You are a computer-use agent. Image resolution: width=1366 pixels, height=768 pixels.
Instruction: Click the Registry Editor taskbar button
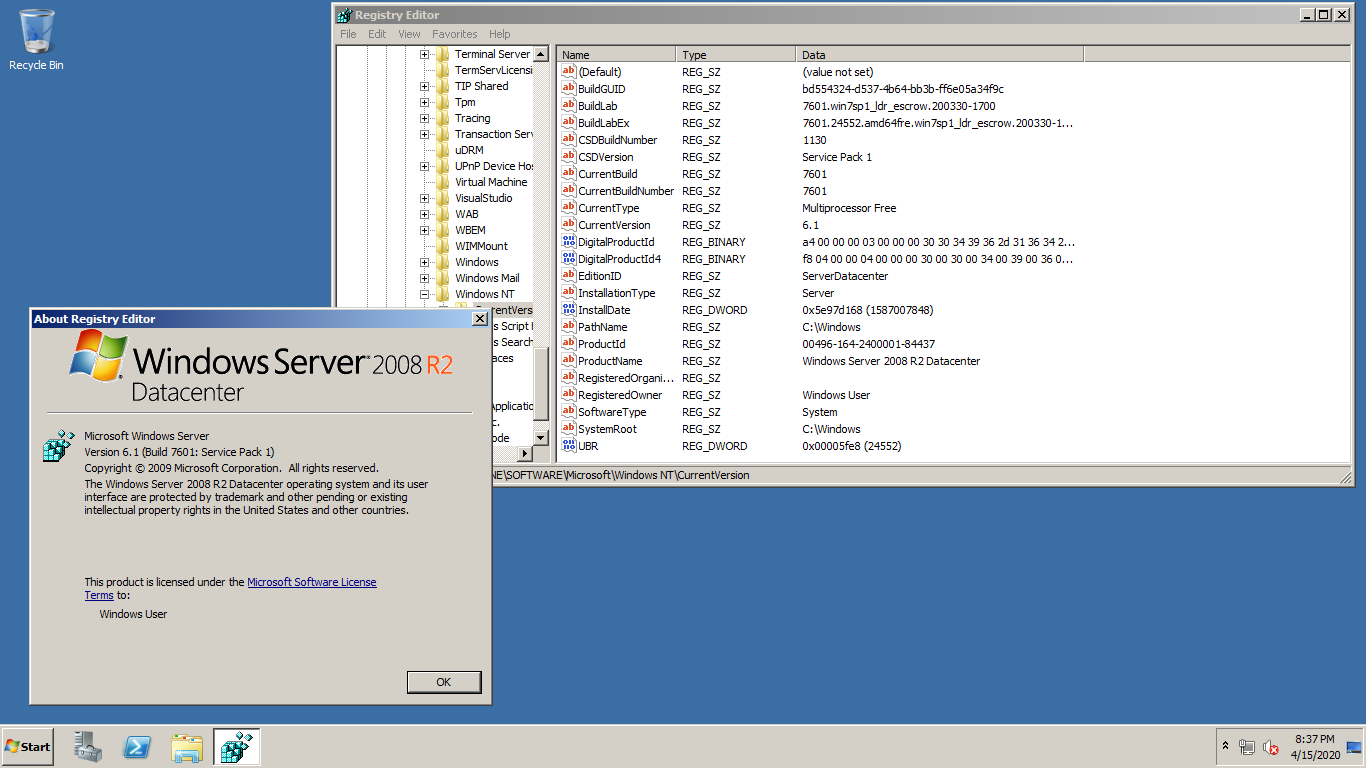tap(236, 746)
